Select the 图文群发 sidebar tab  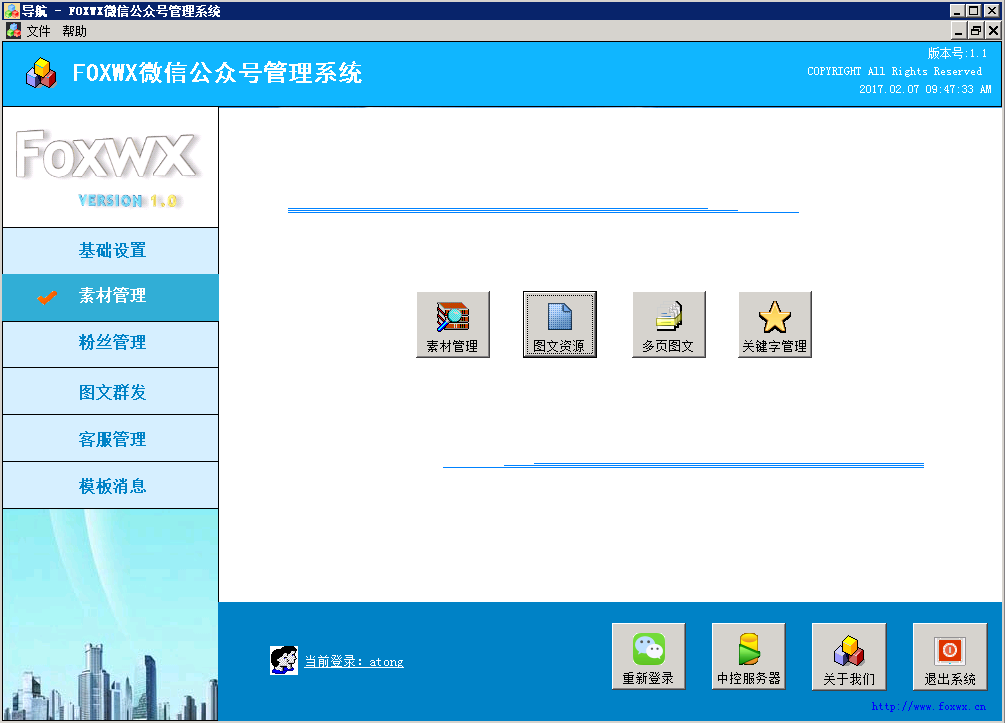click(111, 391)
